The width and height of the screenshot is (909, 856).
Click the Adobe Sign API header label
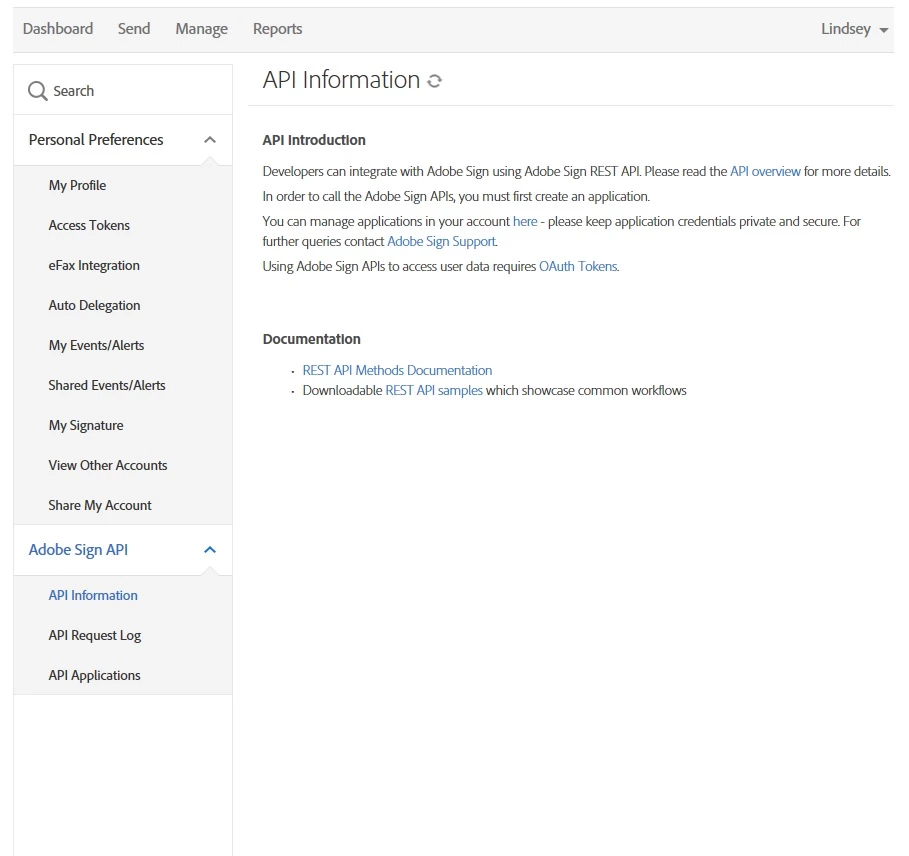[x=78, y=549]
